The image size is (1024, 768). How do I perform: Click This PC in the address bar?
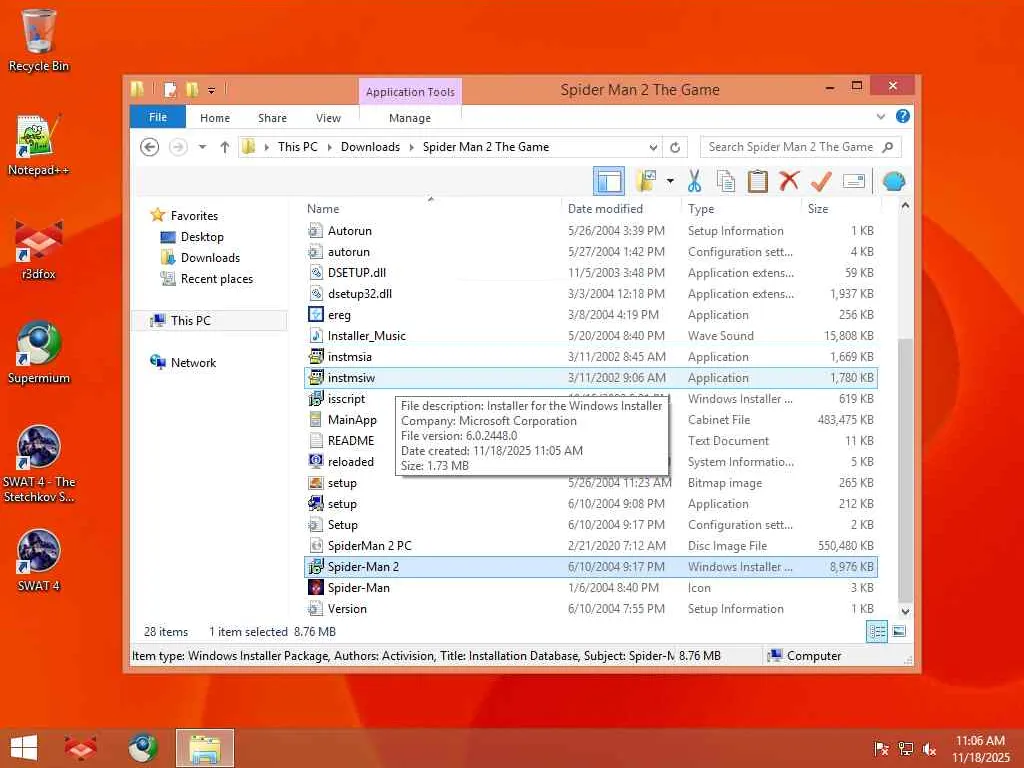pos(297,147)
